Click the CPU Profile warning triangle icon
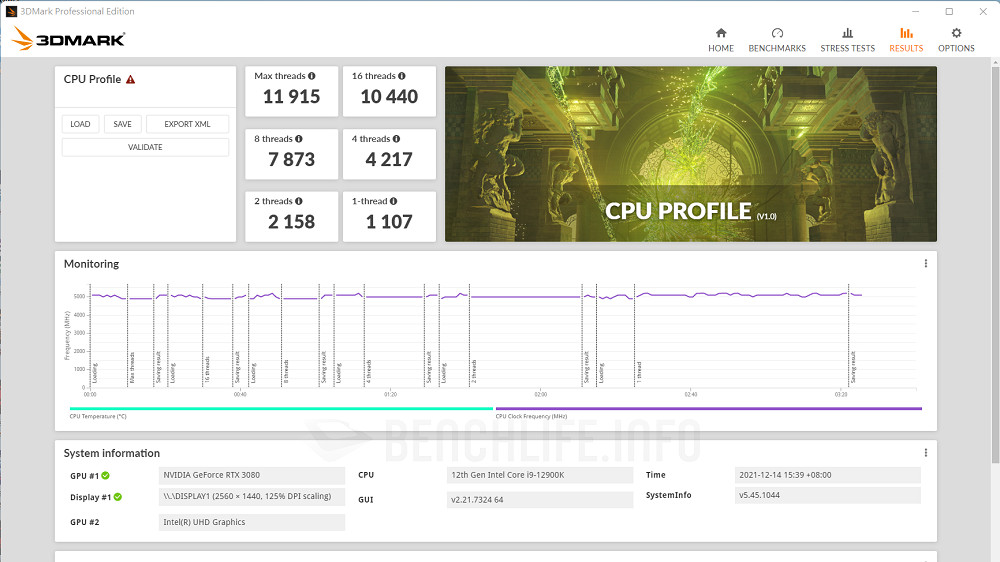Viewport: 1000px width, 562px height. (130, 79)
